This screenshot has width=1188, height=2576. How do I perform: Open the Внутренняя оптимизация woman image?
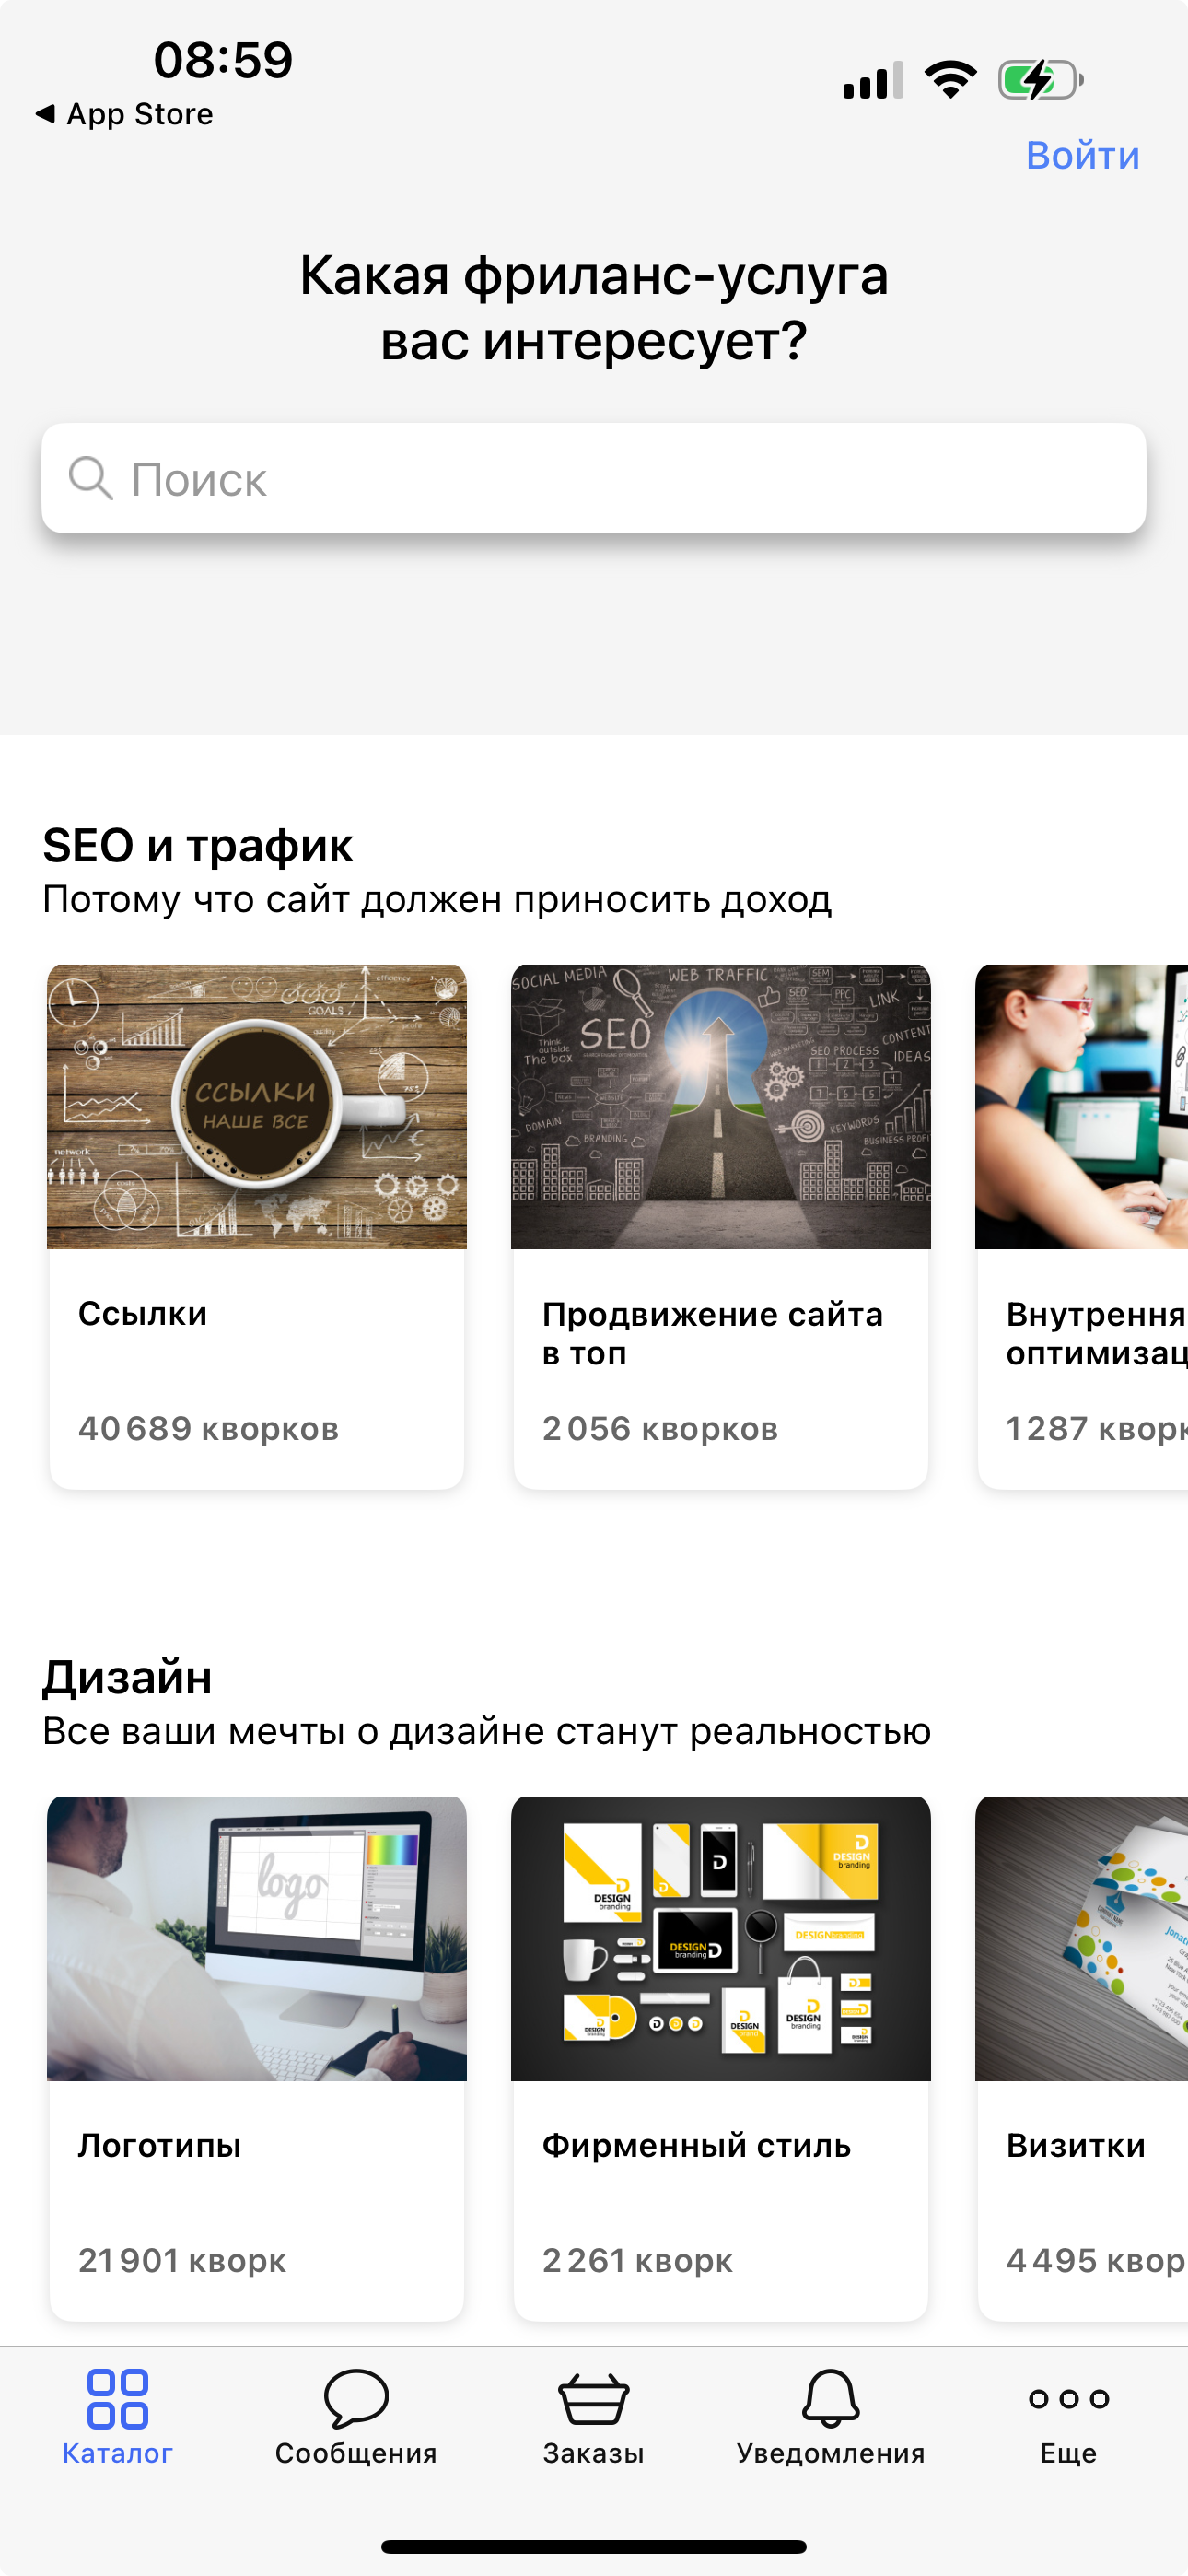click(x=1082, y=1106)
